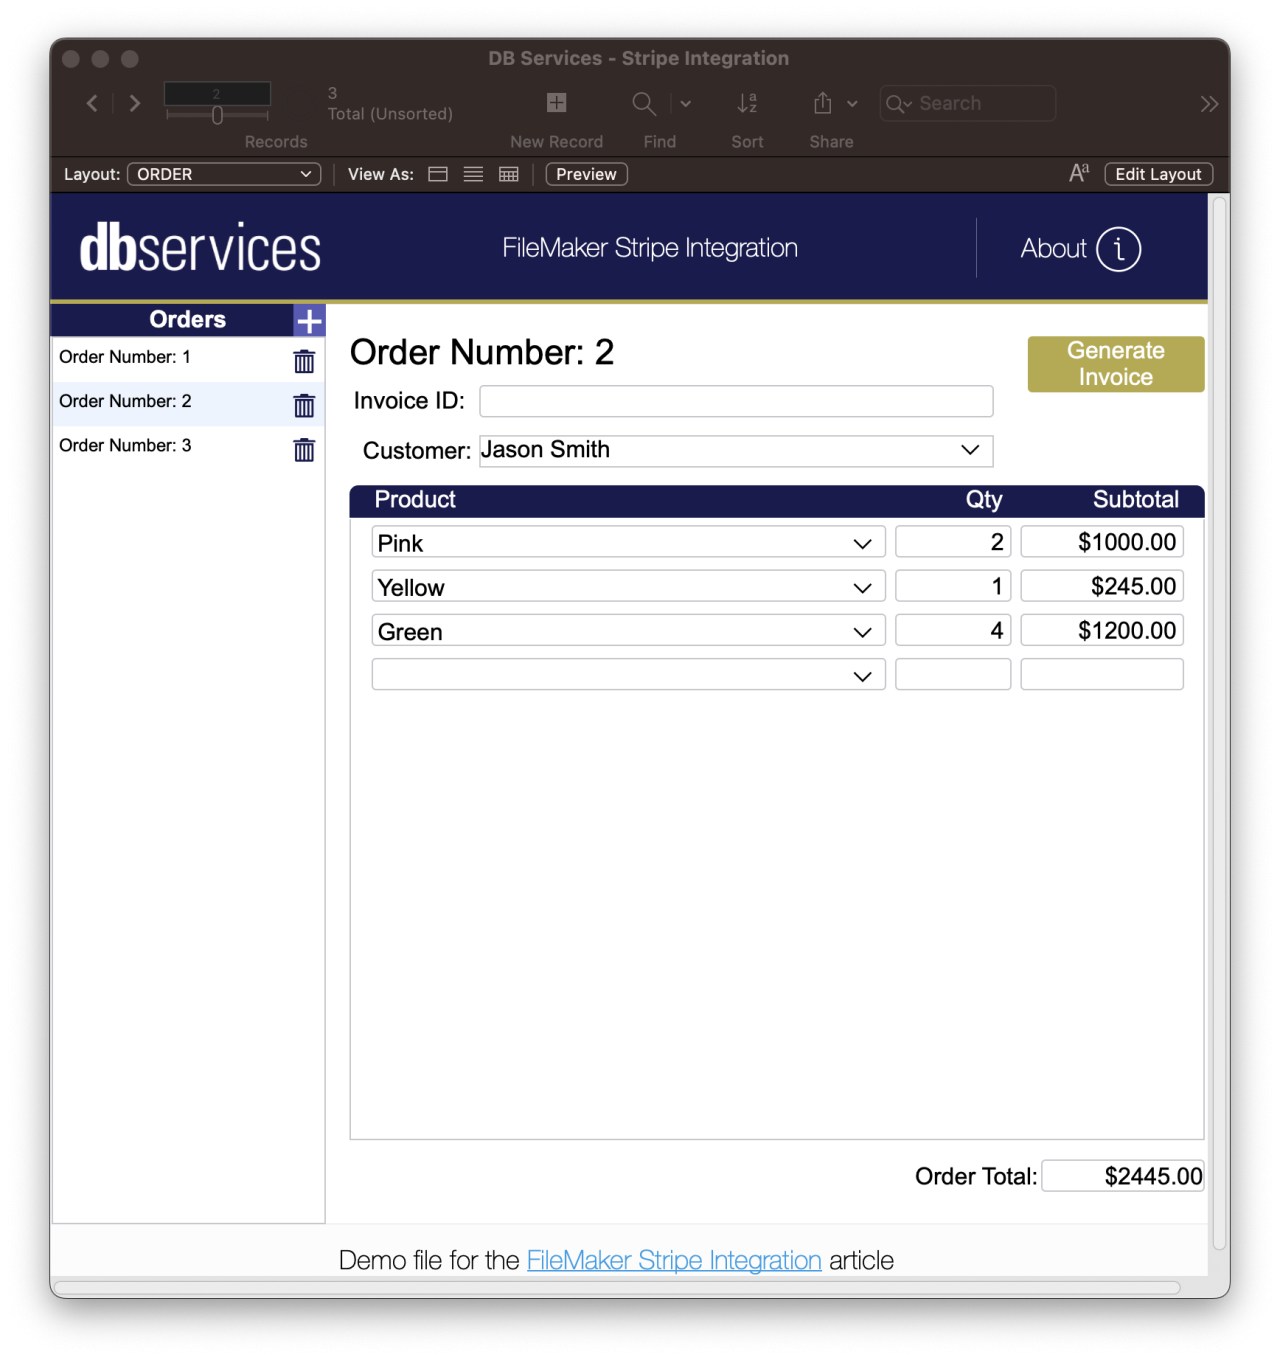This screenshot has width=1280, height=1360.
Task: Click the Sort toolbar icon
Action: 747,103
